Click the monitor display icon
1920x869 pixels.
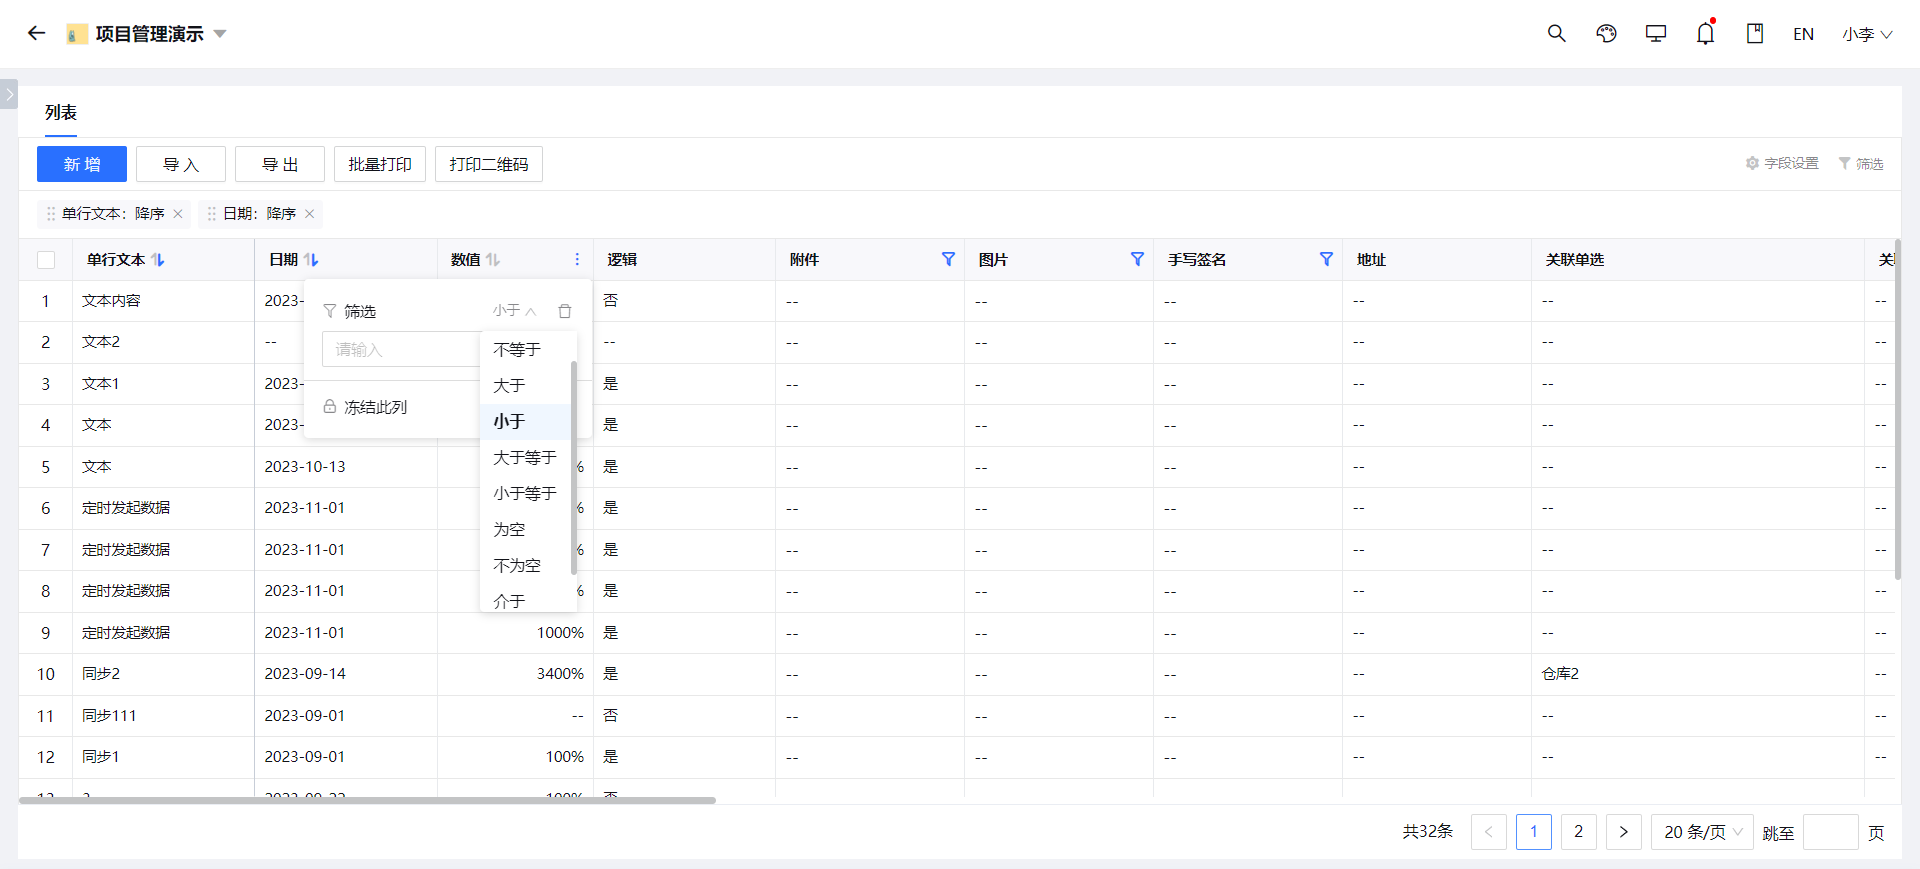1656,33
